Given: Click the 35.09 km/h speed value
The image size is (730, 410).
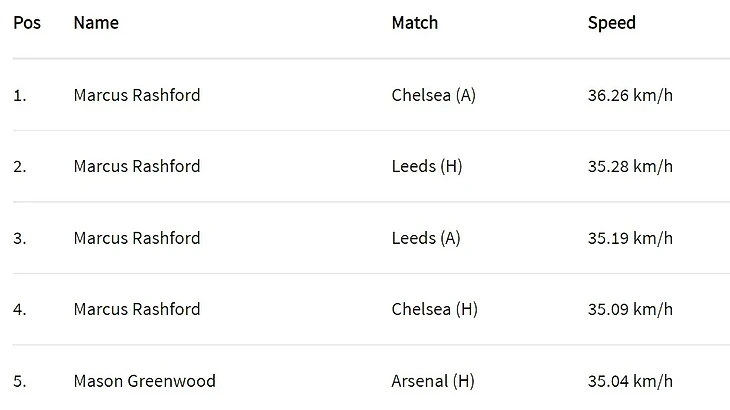Looking at the screenshot, I should [x=630, y=309].
